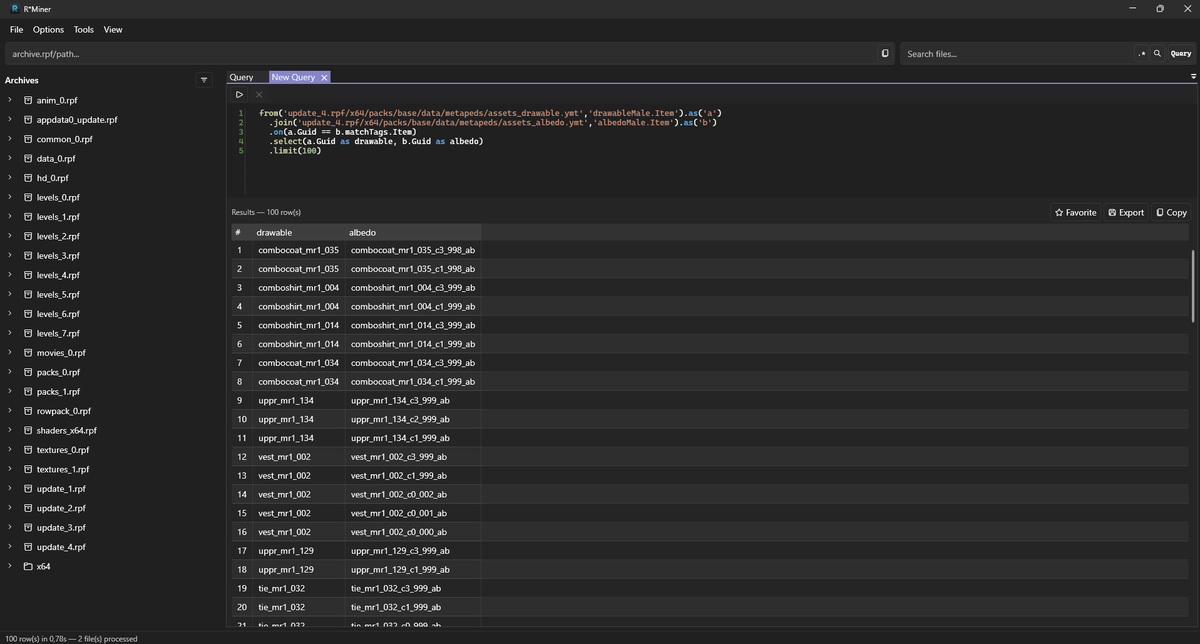Click the archive icon for shaders_x64.rpf
1200x644 pixels.
pyautogui.click(x=28, y=430)
